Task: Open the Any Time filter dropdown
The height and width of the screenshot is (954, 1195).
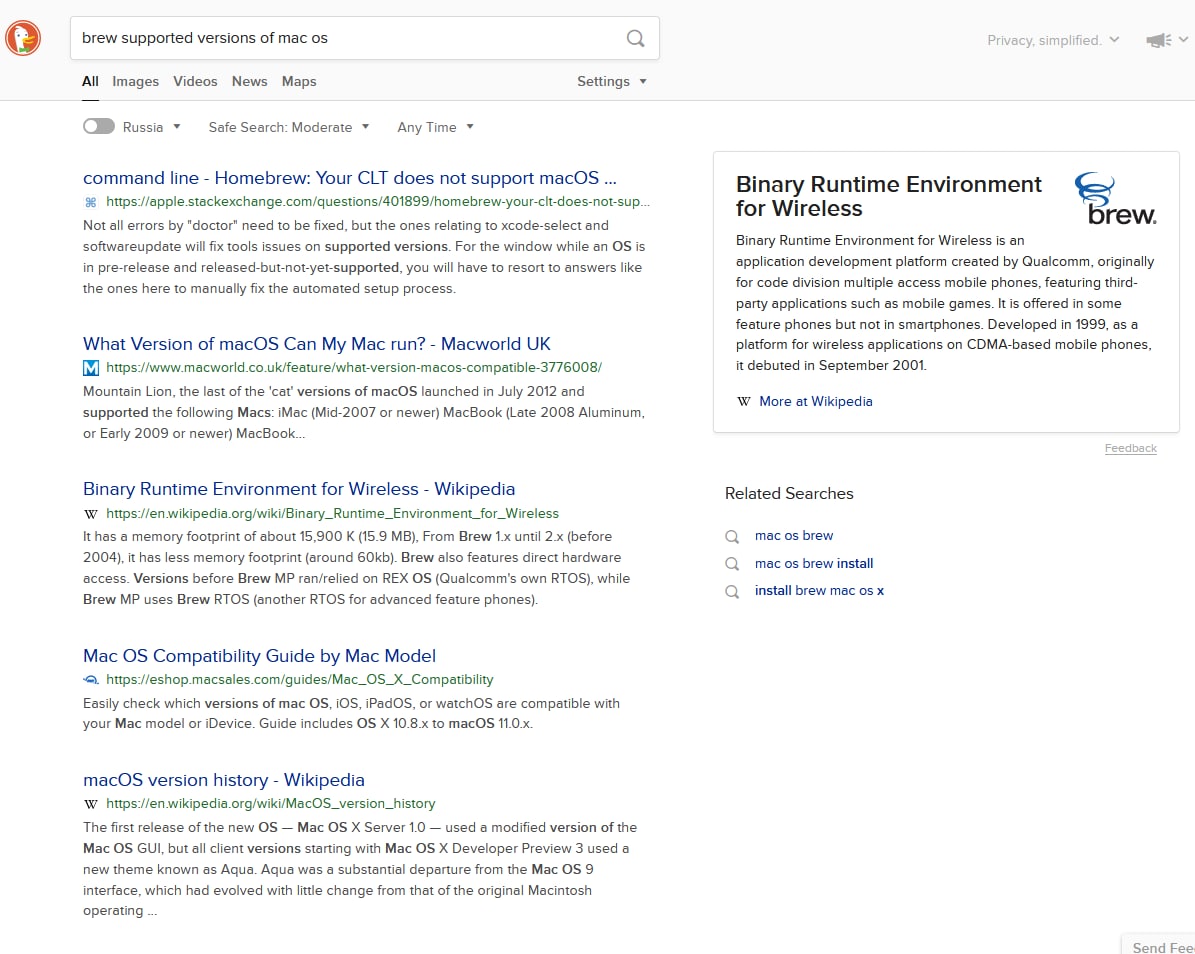Action: click(435, 127)
